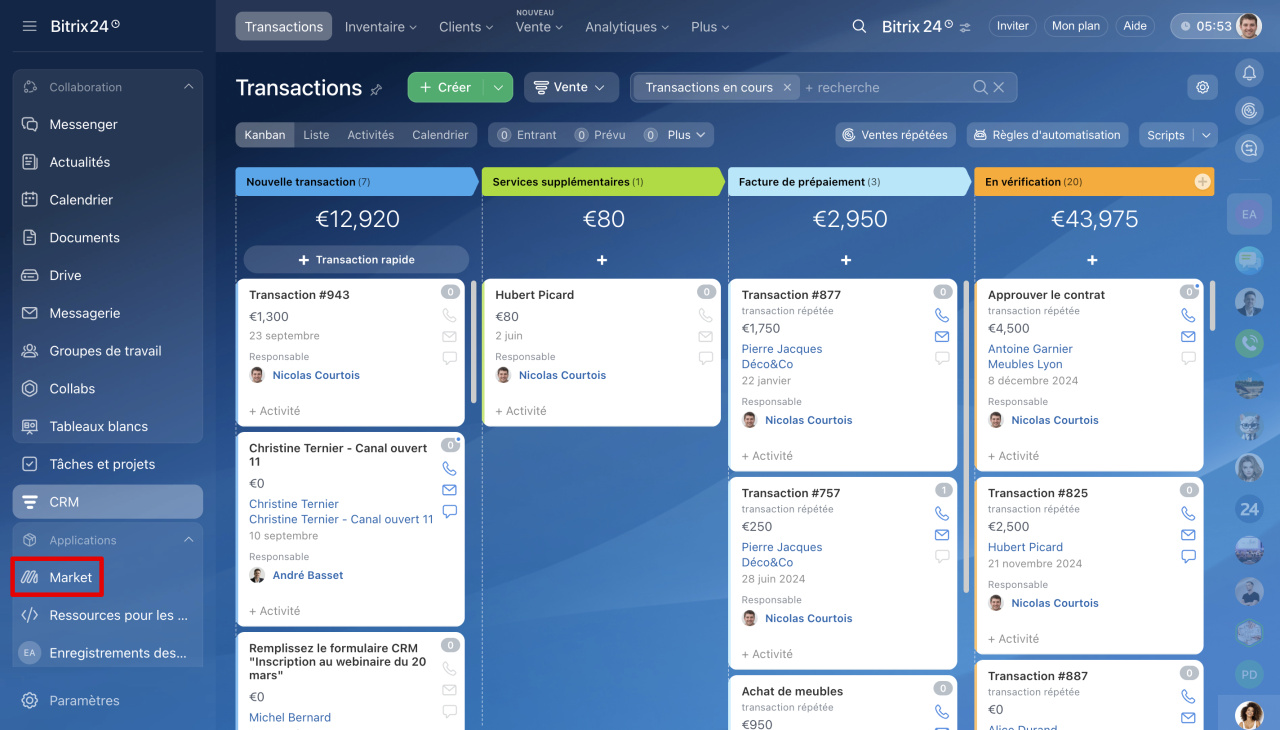Image resolution: width=1280 pixels, height=730 pixels.
Task: Click the Transaction rapide button
Action: 356,260
